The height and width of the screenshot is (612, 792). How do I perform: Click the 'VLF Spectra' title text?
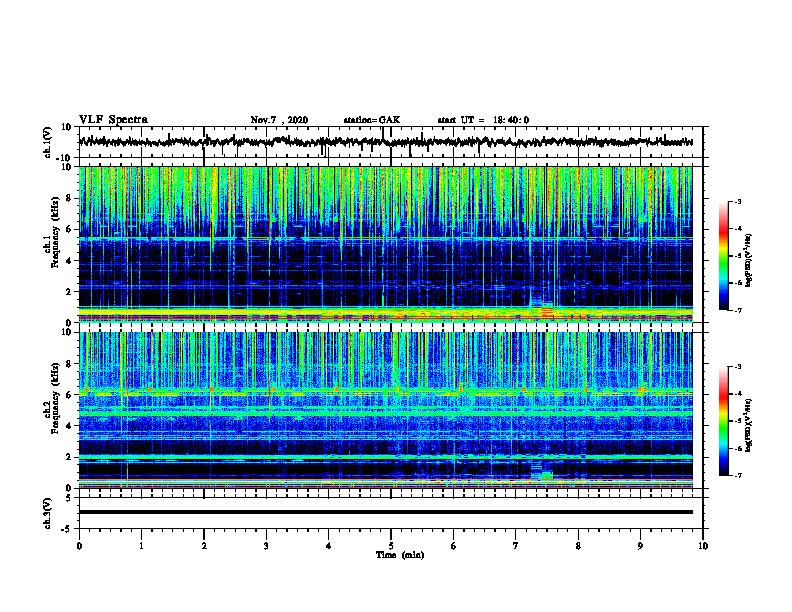(113, 120)
